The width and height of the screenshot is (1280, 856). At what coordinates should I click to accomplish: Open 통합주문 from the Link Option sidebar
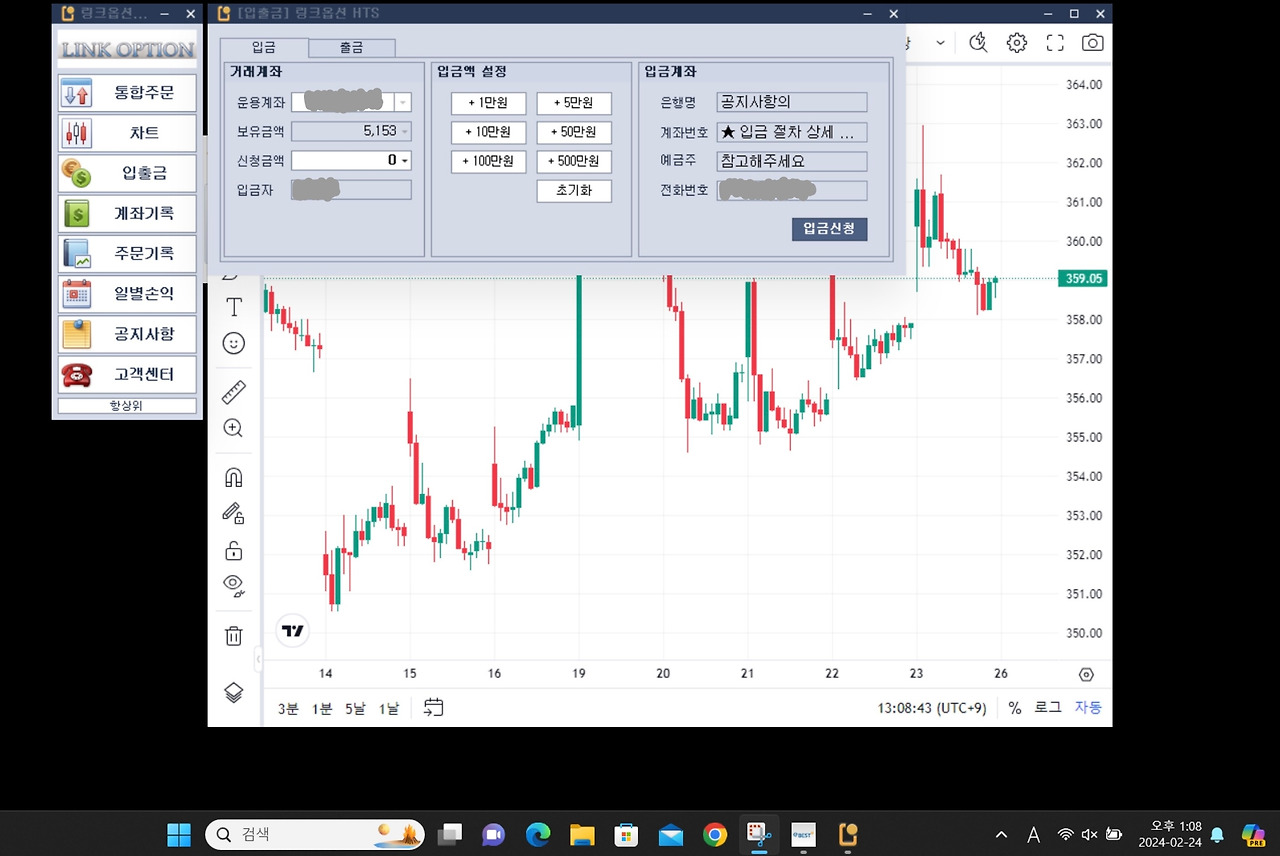(127, 93)
